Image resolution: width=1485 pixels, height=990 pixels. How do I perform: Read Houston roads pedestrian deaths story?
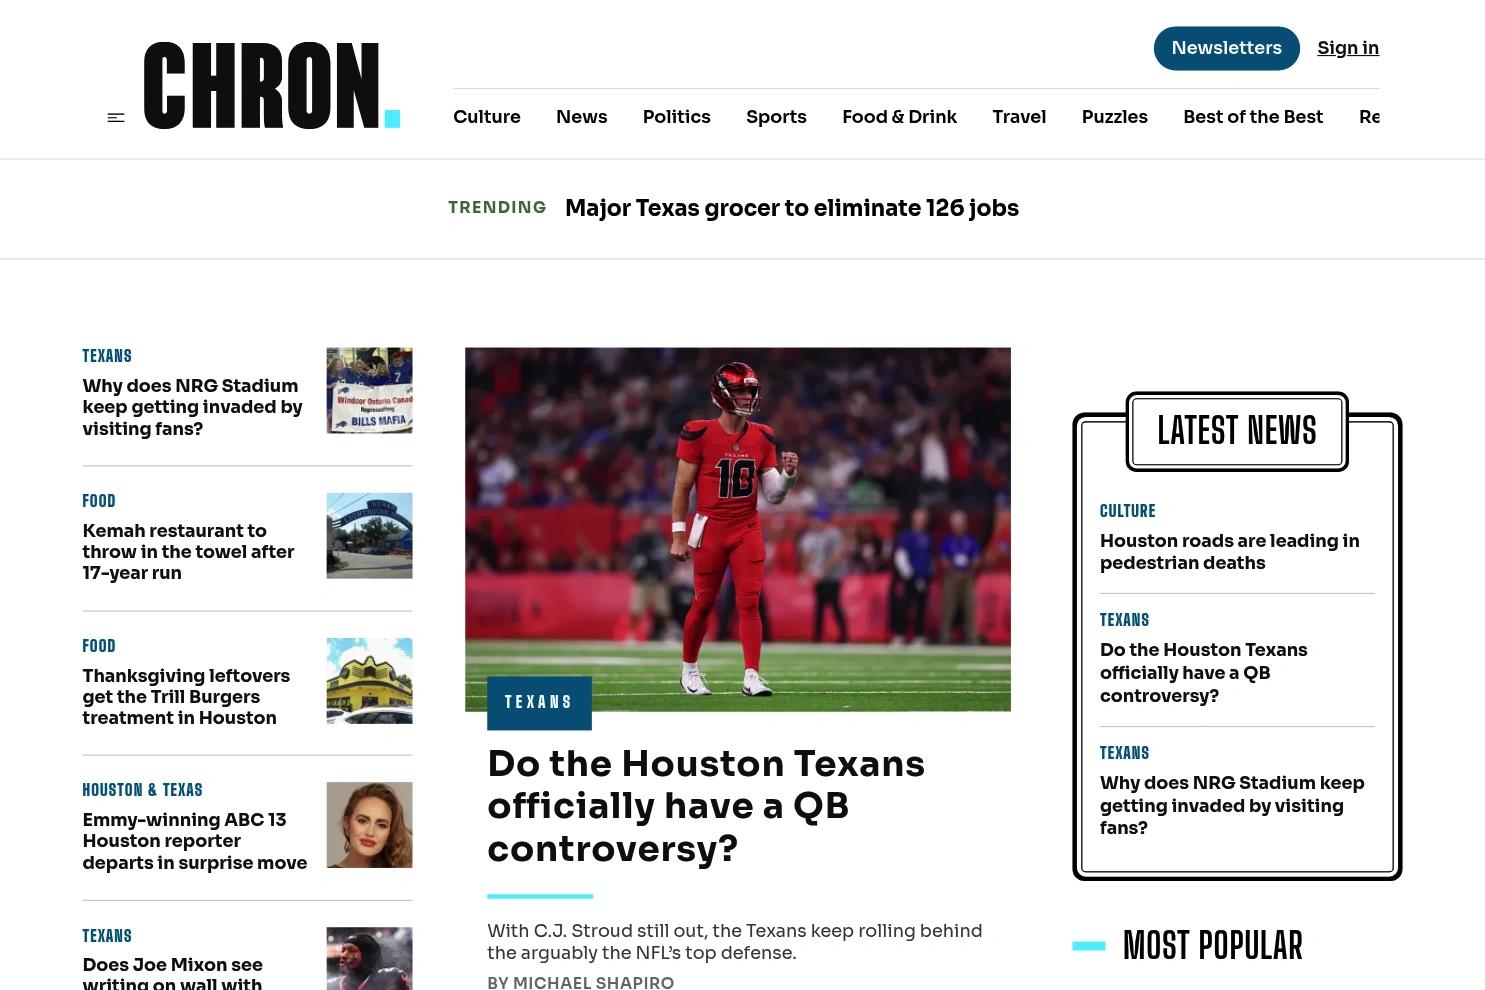pos(1230,552)
